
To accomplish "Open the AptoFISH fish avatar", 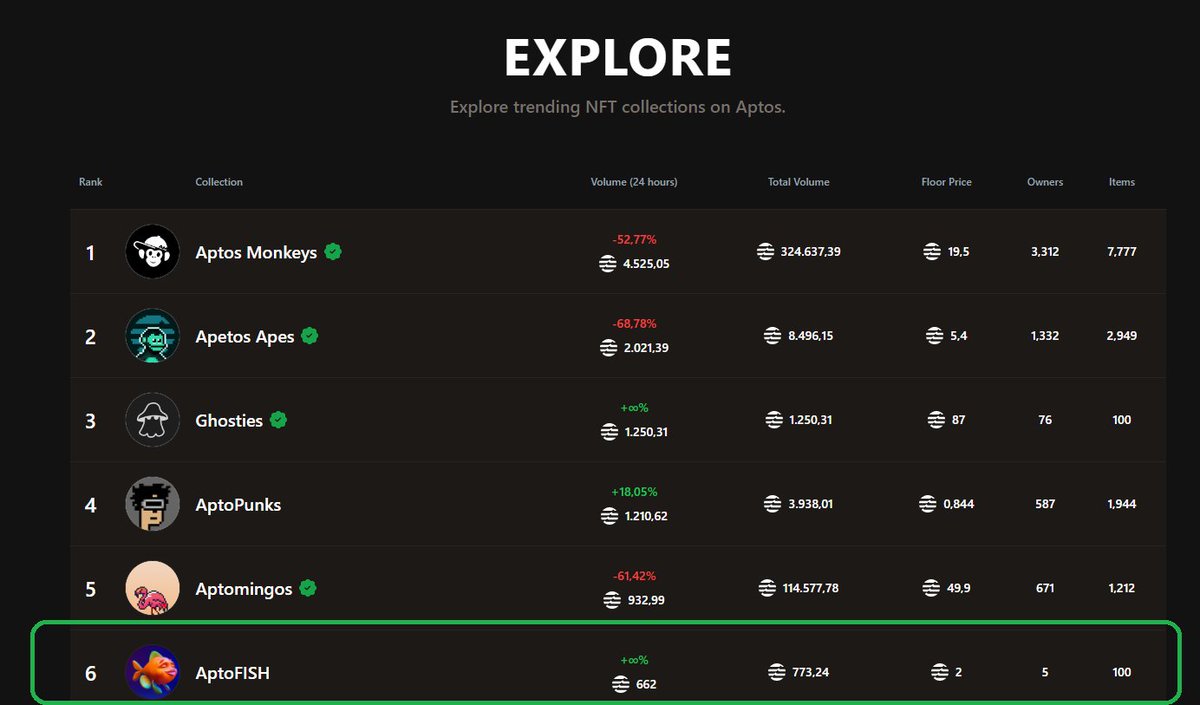I will [x=152, y=672].
